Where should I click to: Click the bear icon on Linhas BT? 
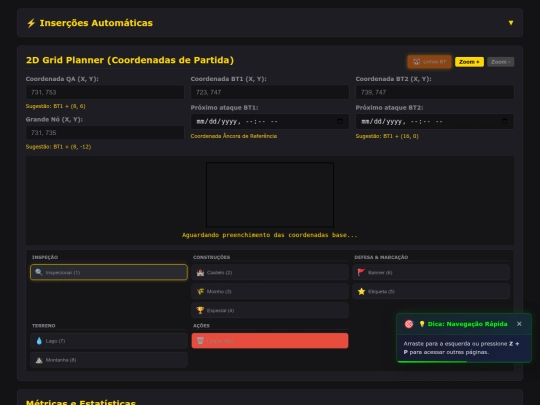coord(417,62)
